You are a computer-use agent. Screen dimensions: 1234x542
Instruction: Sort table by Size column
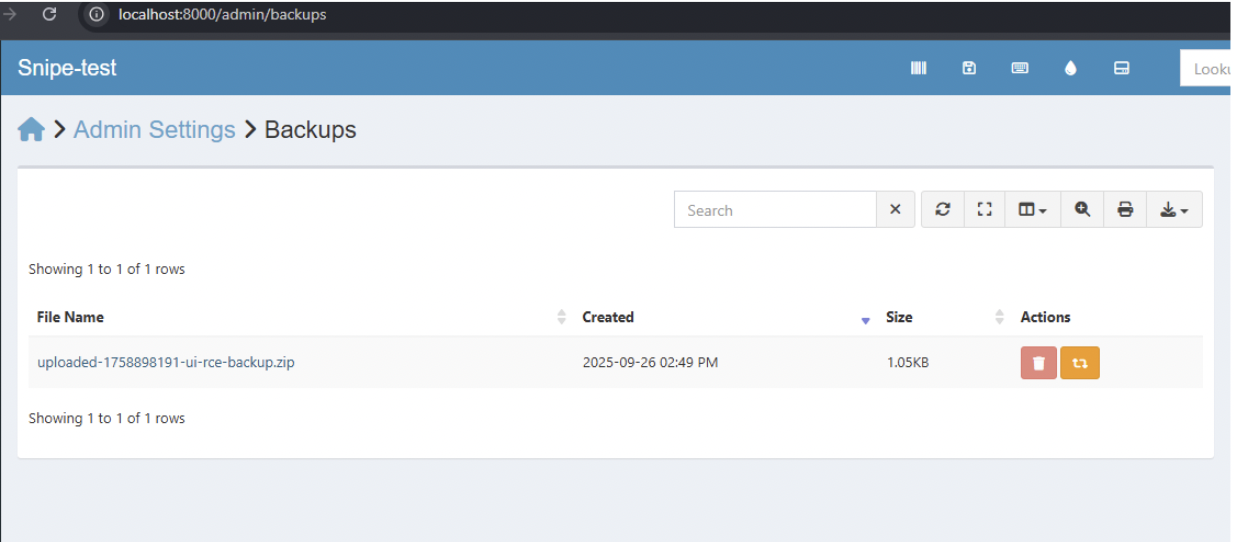(x=899, y=317)
